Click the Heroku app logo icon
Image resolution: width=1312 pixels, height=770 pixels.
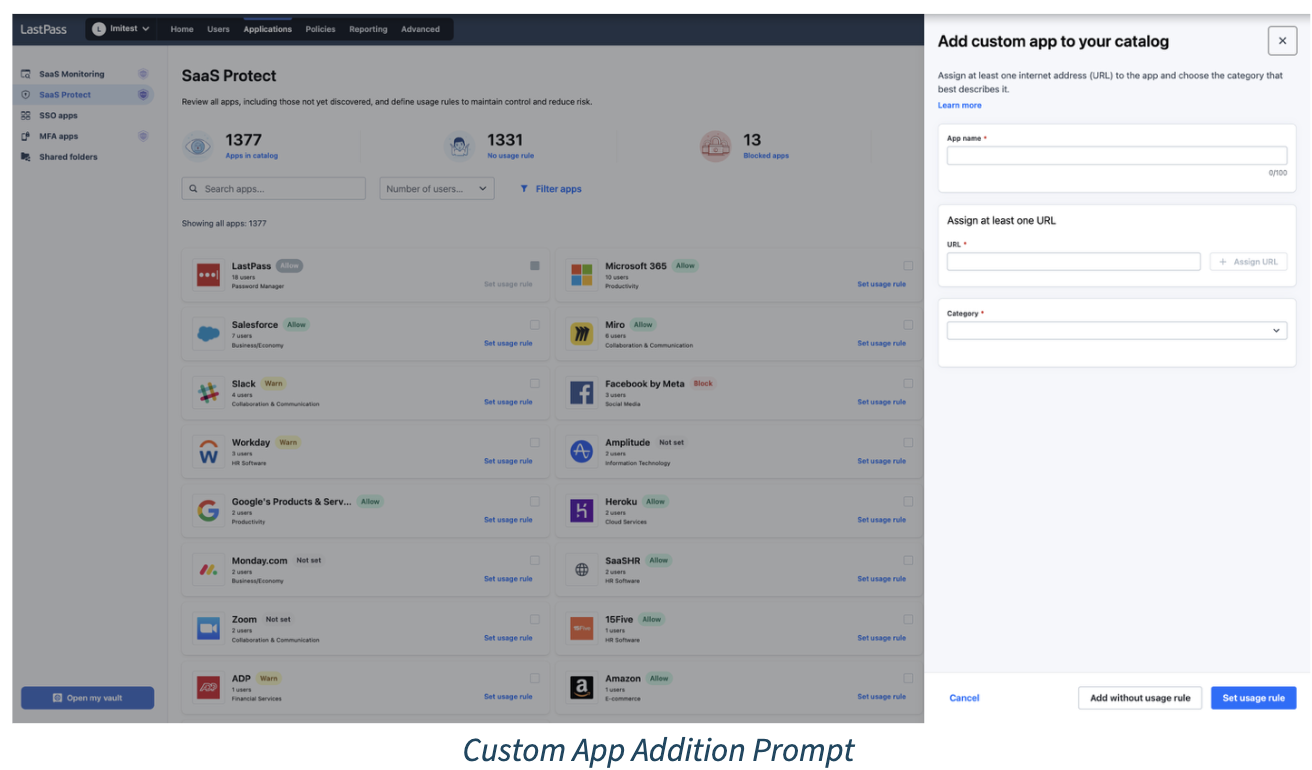coord(581,511)
